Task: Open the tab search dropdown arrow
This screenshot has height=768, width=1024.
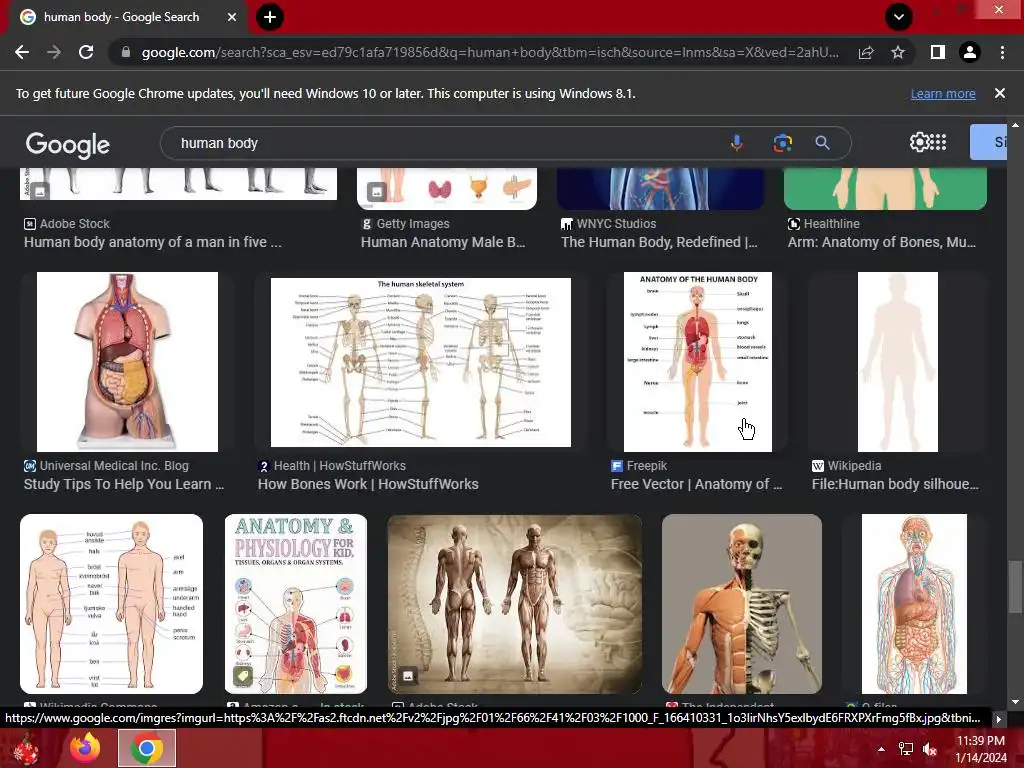Action: coord(899,17)
